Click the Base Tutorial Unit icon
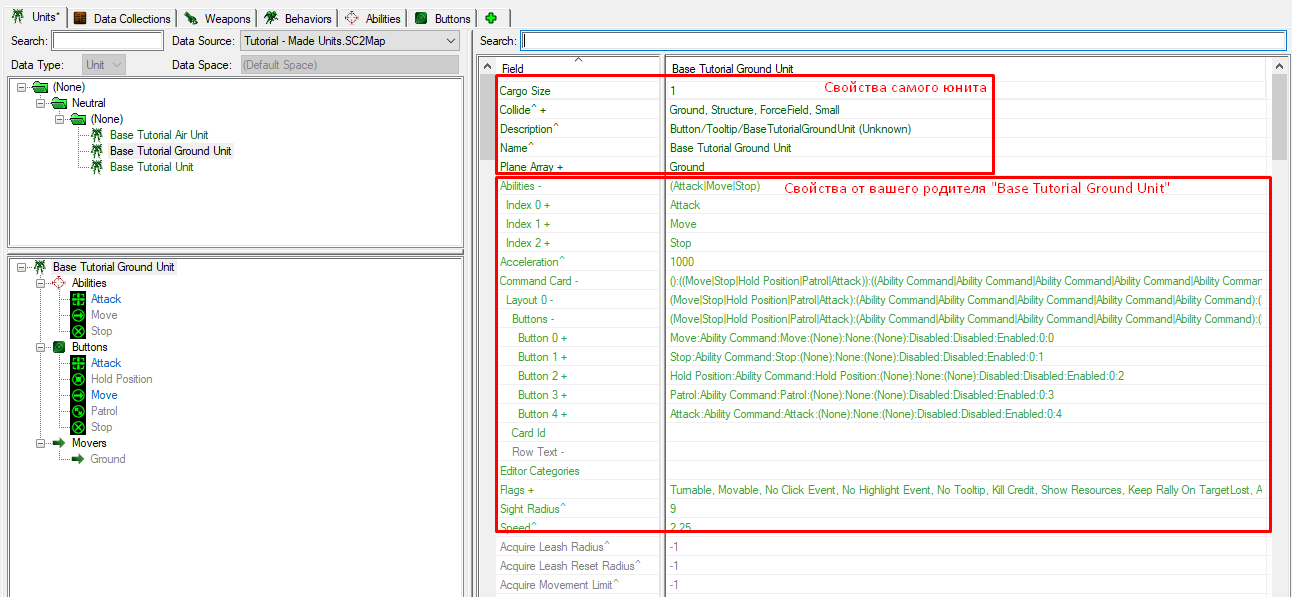This screenshot has height=597, width=1292. click(97, 167)
